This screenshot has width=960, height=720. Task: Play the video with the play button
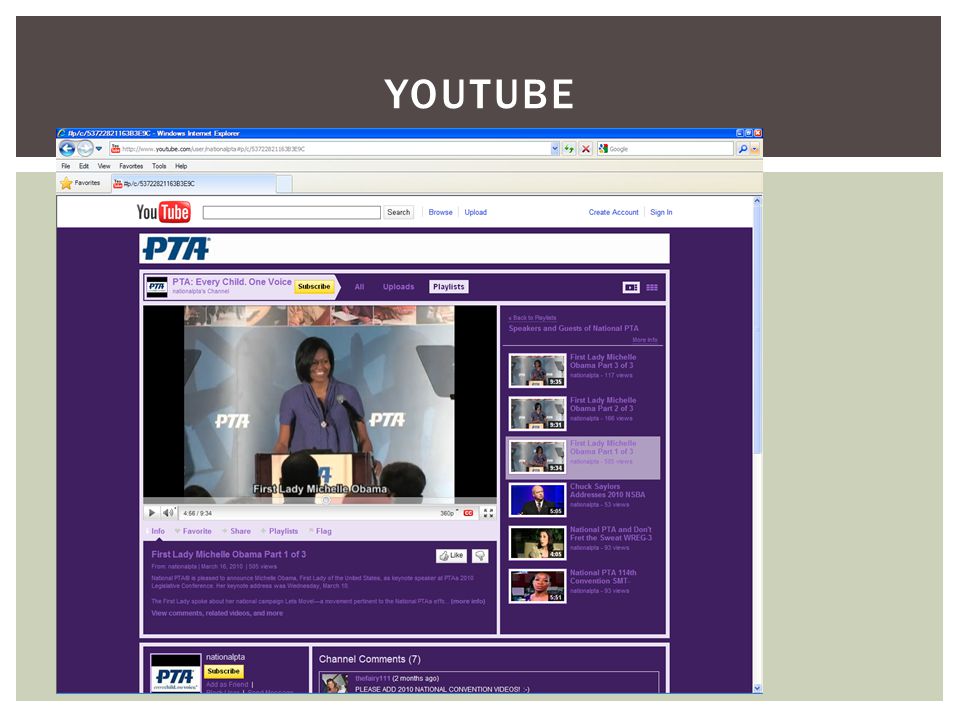(x=152, y=513)
